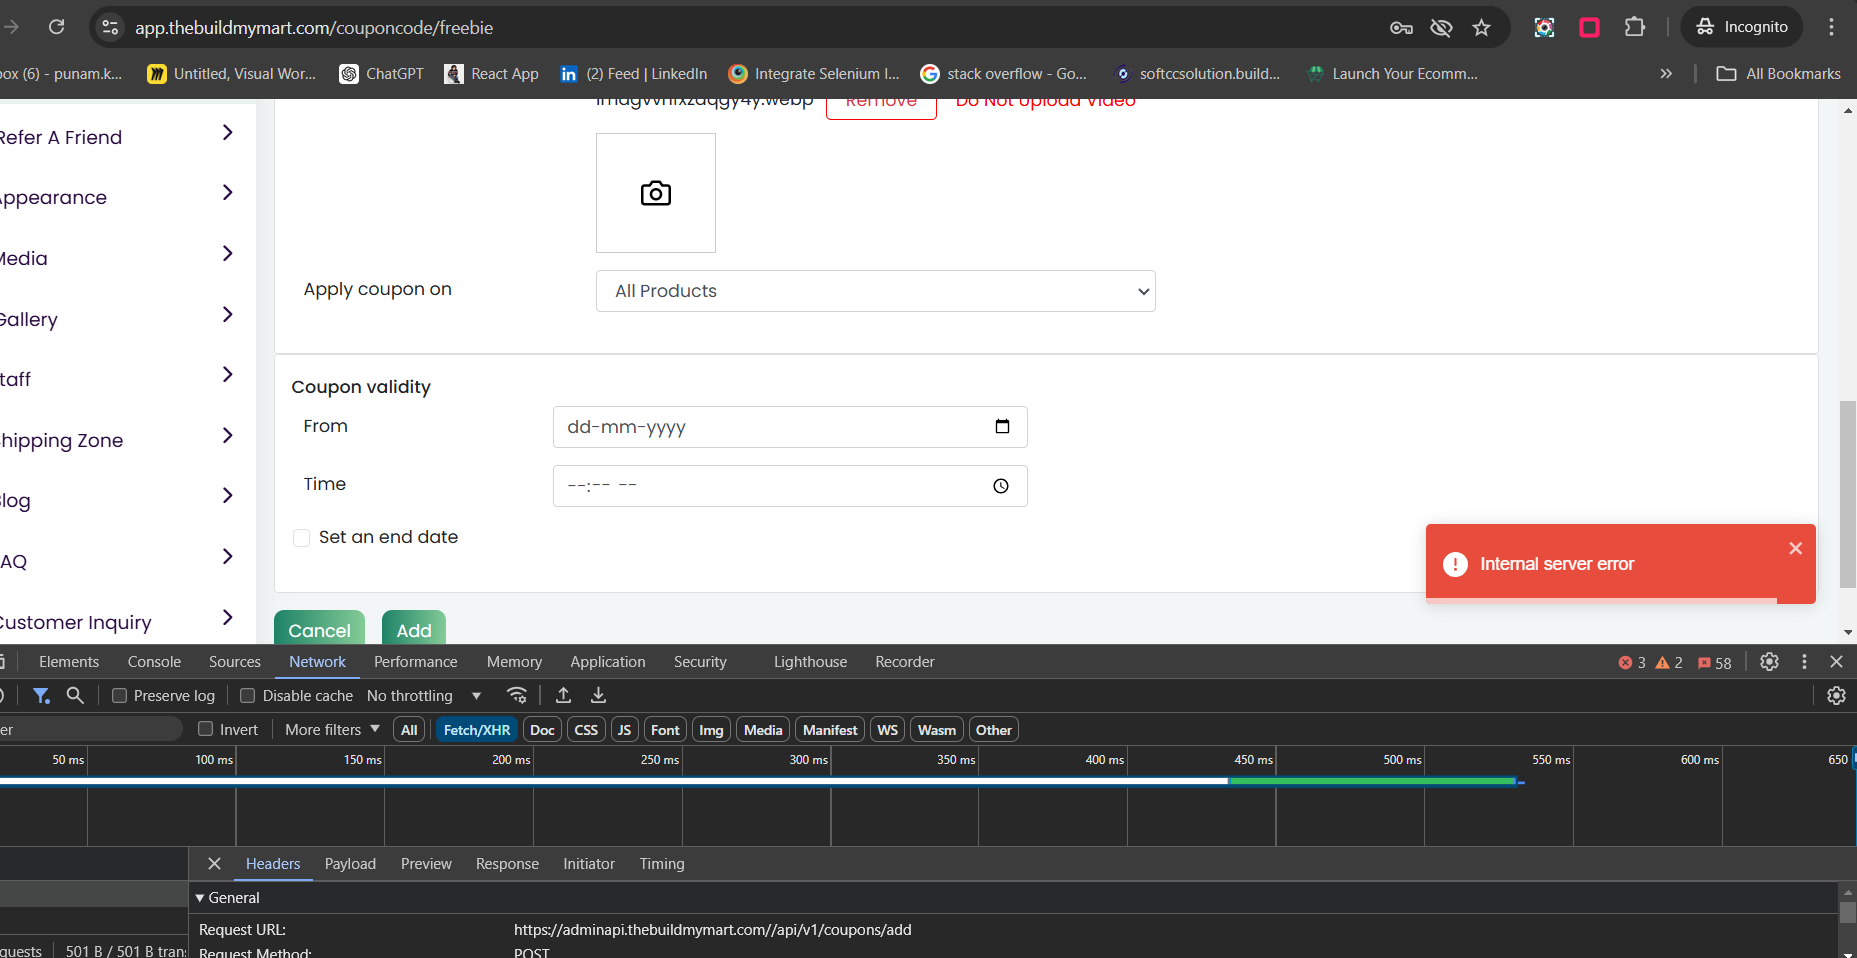Open saved passwords key icon

point(1401,28)
